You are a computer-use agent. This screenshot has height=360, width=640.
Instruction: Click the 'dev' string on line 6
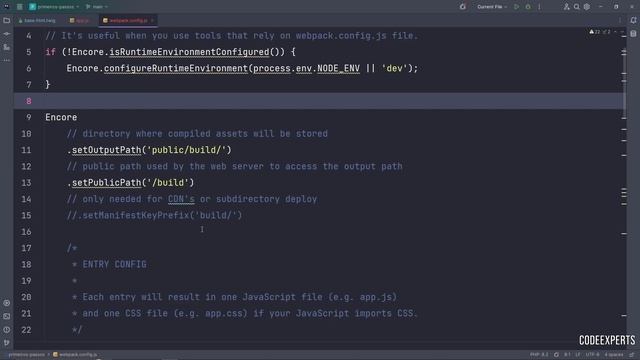pyautogui.click(x=394, y=68)
